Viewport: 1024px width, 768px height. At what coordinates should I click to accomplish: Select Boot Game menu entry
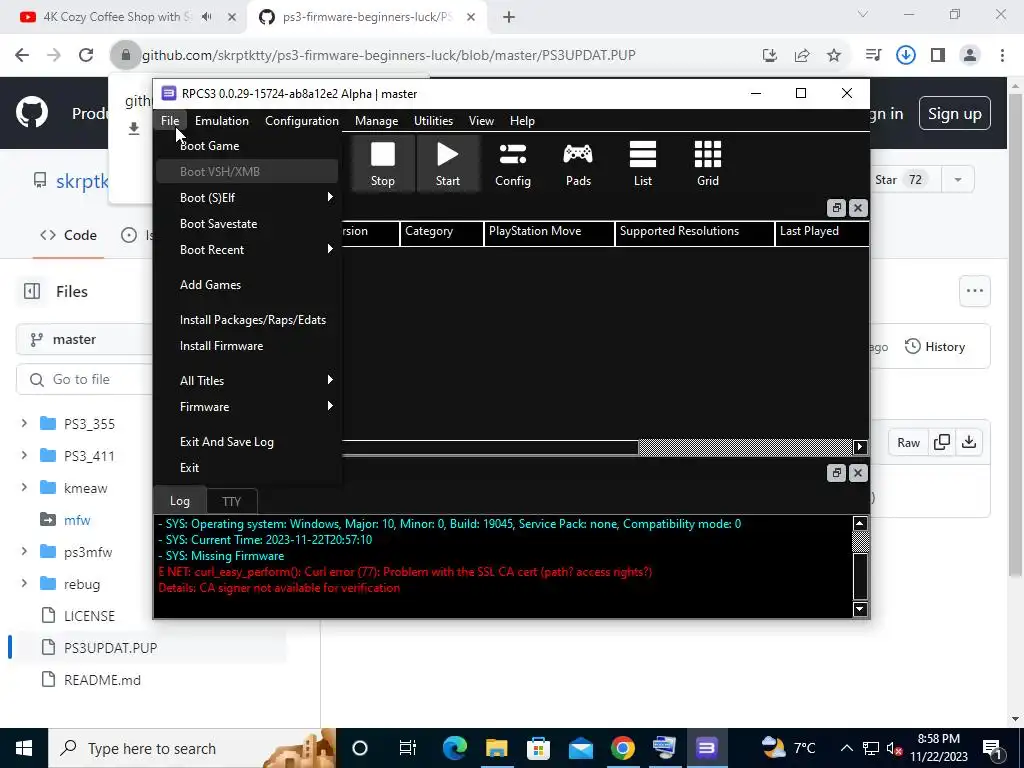pos(248,146)
